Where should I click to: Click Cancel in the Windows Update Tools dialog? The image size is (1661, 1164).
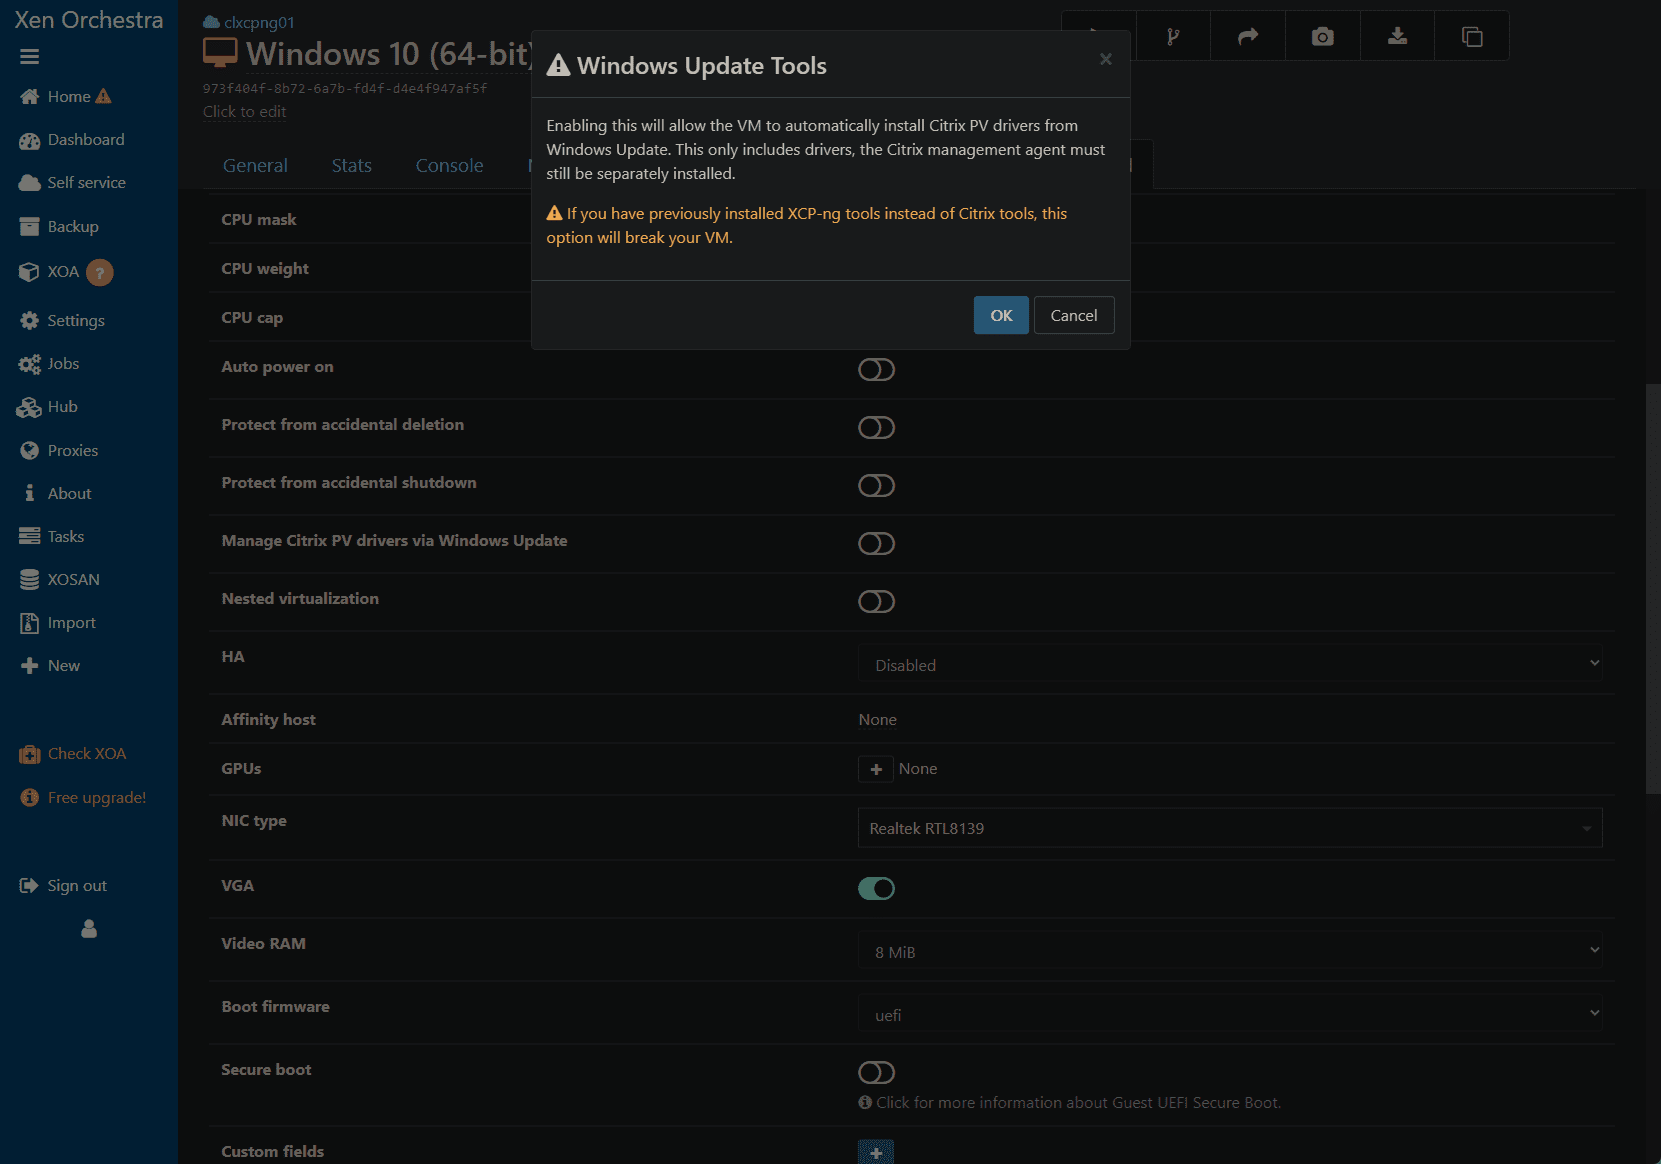tap(1074, 315)
